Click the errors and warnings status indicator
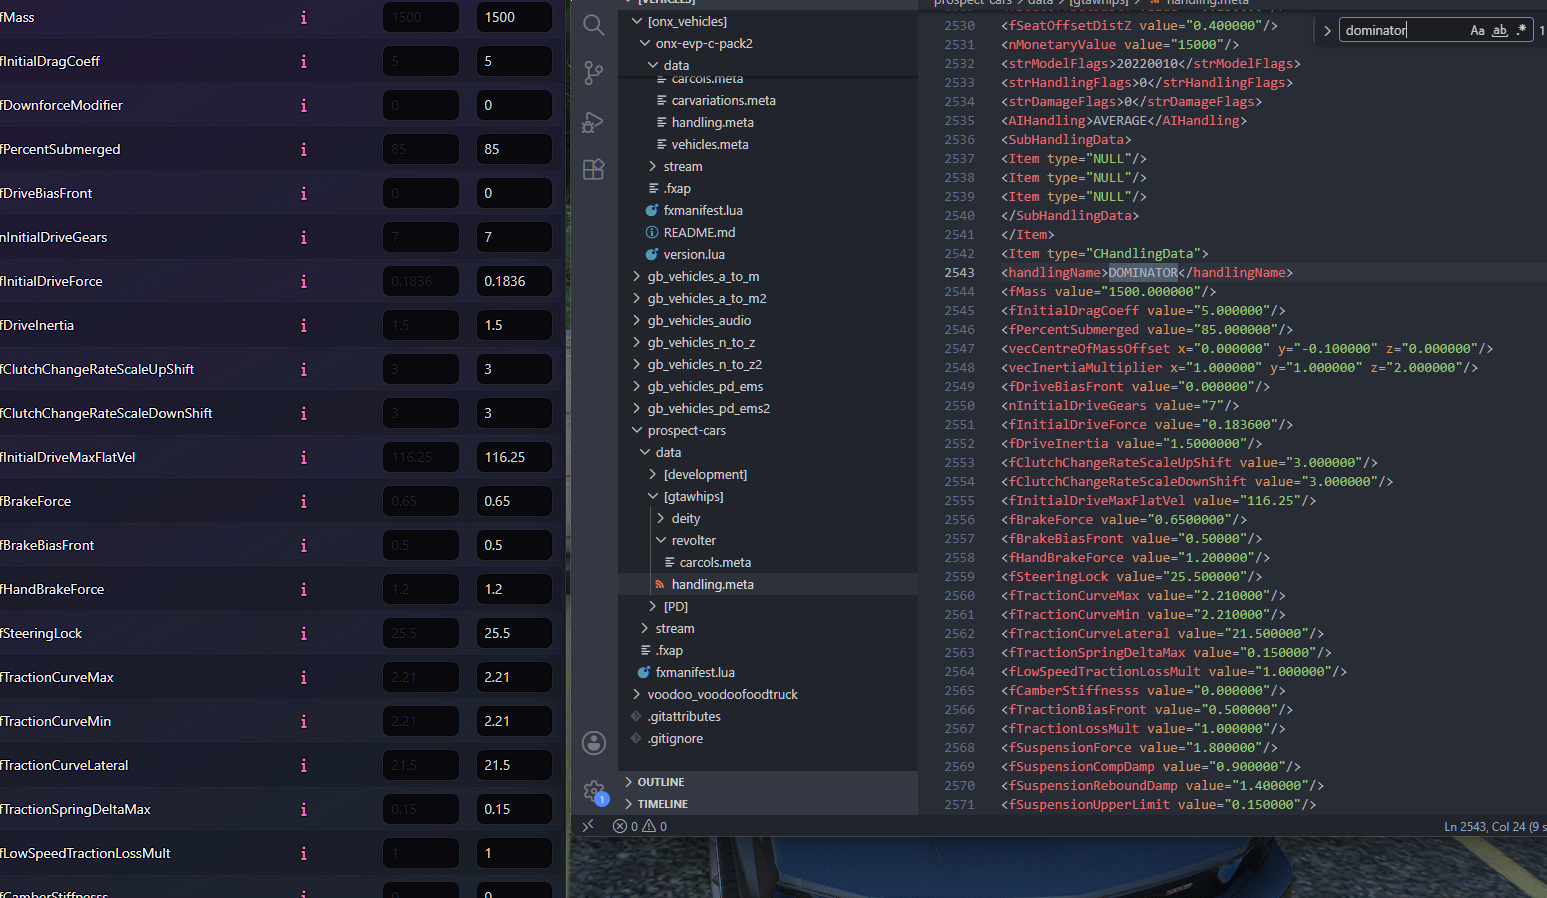 tap(640, 826)
